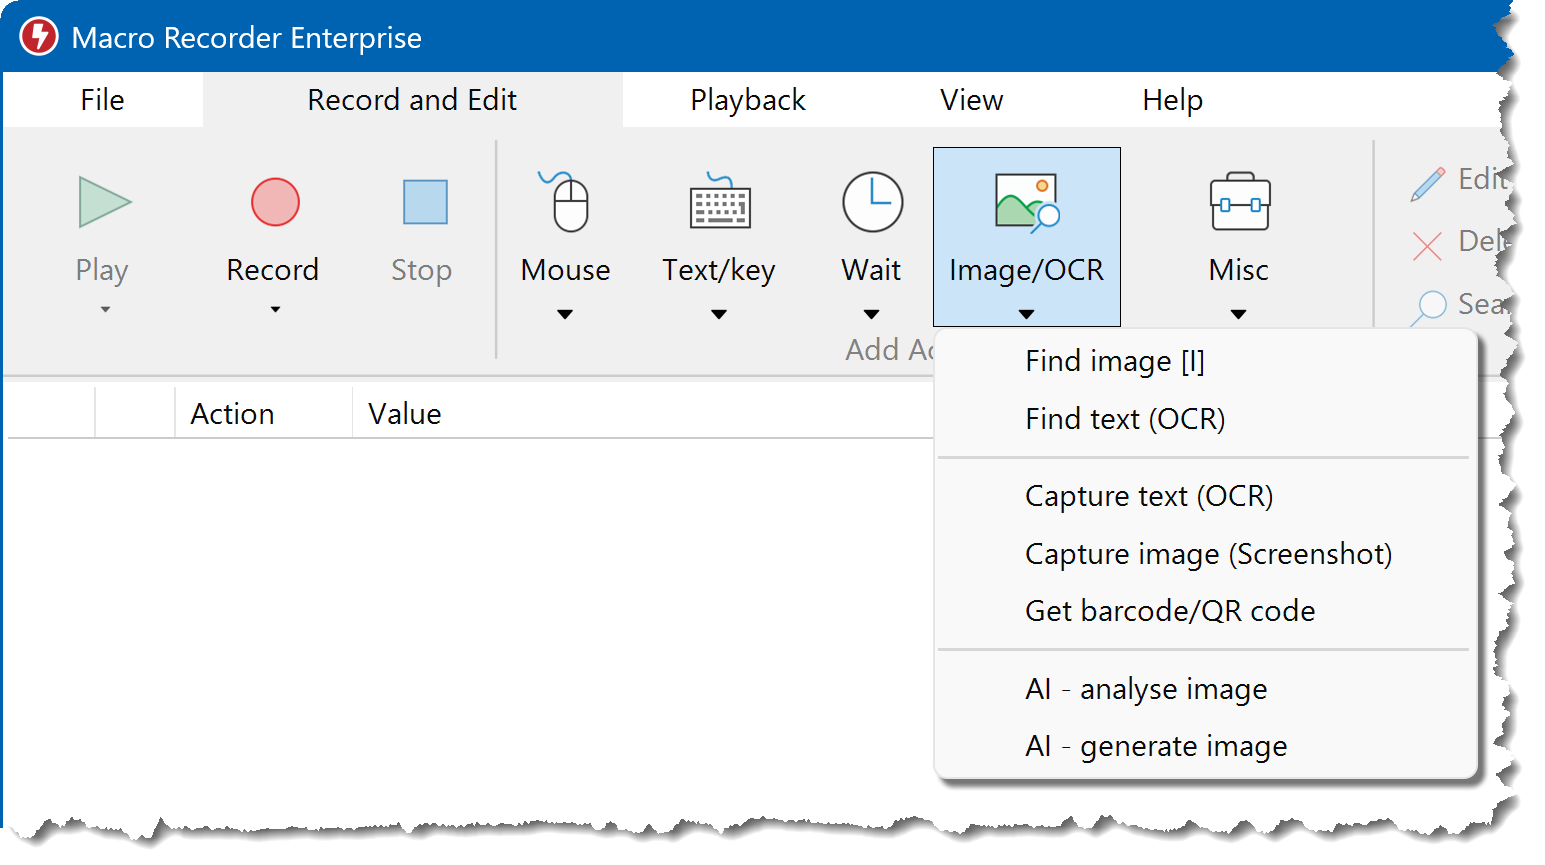Expand the Record dropdown arrow
The width and height of the screenshot is (1545, 865).
click(275, 310)
